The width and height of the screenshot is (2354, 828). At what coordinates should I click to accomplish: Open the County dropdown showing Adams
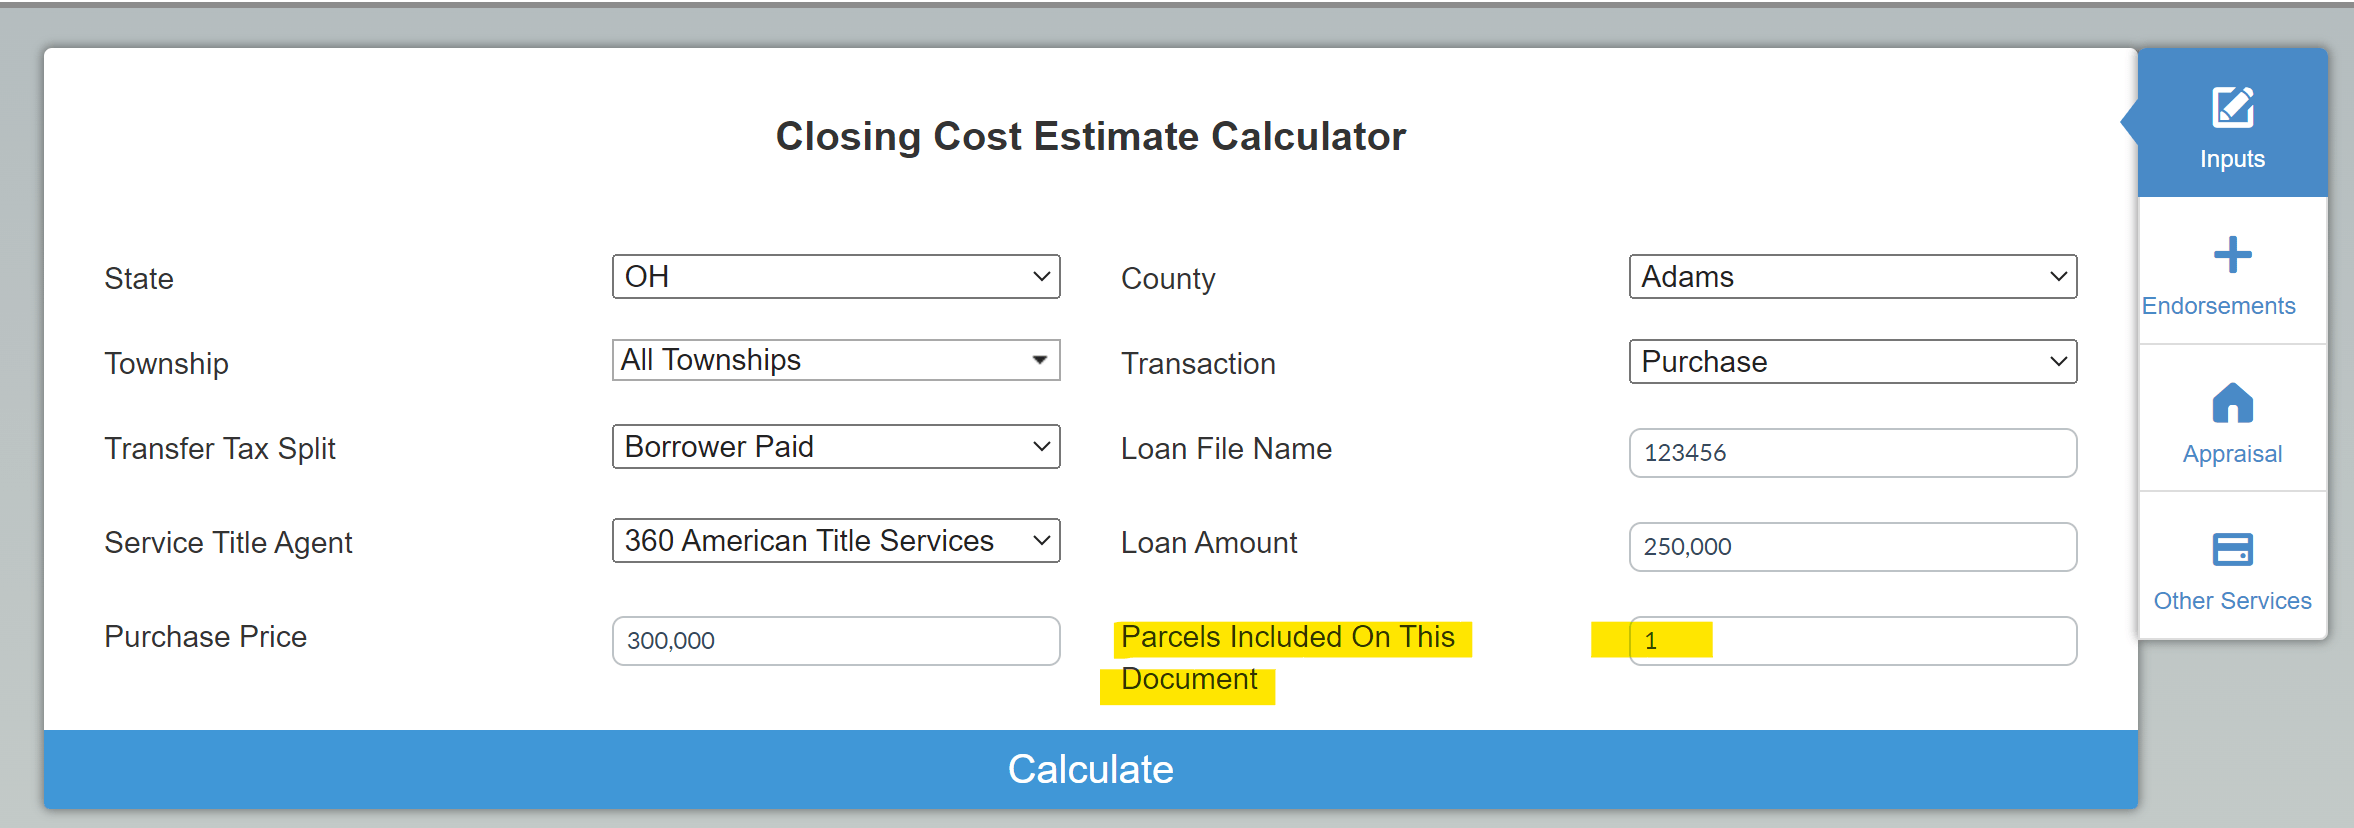(1852, 276)
